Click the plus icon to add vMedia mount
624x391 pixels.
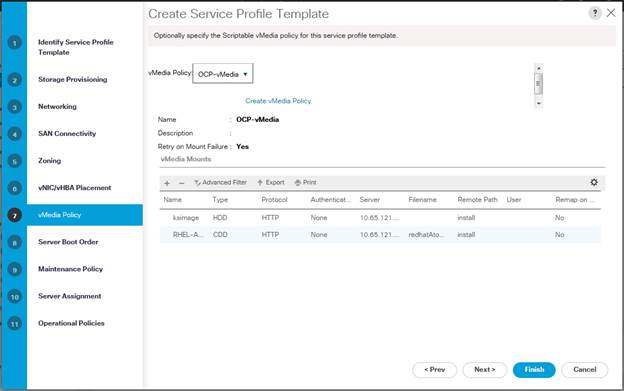point(167,183)
